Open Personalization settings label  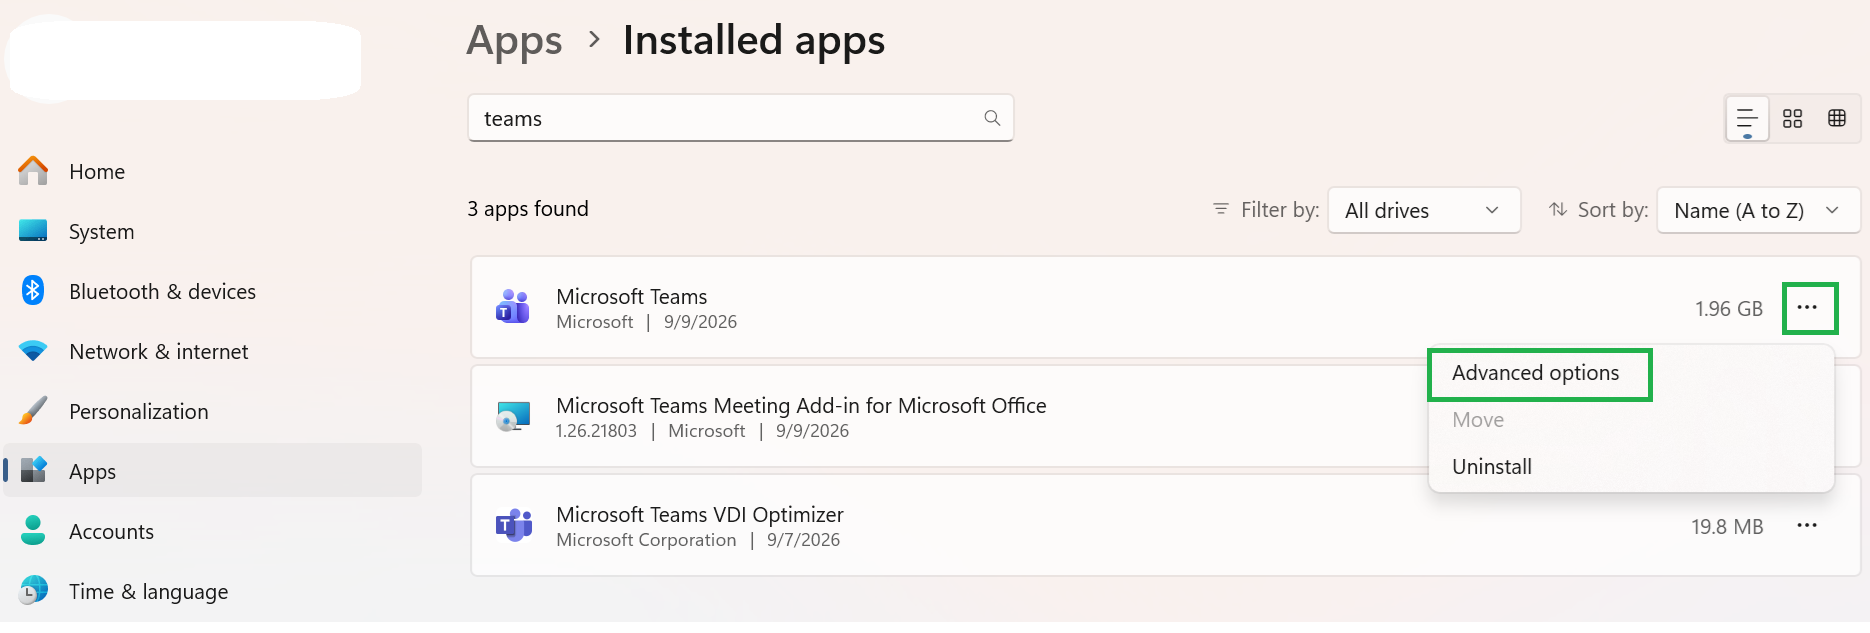(x=139, y=411)
